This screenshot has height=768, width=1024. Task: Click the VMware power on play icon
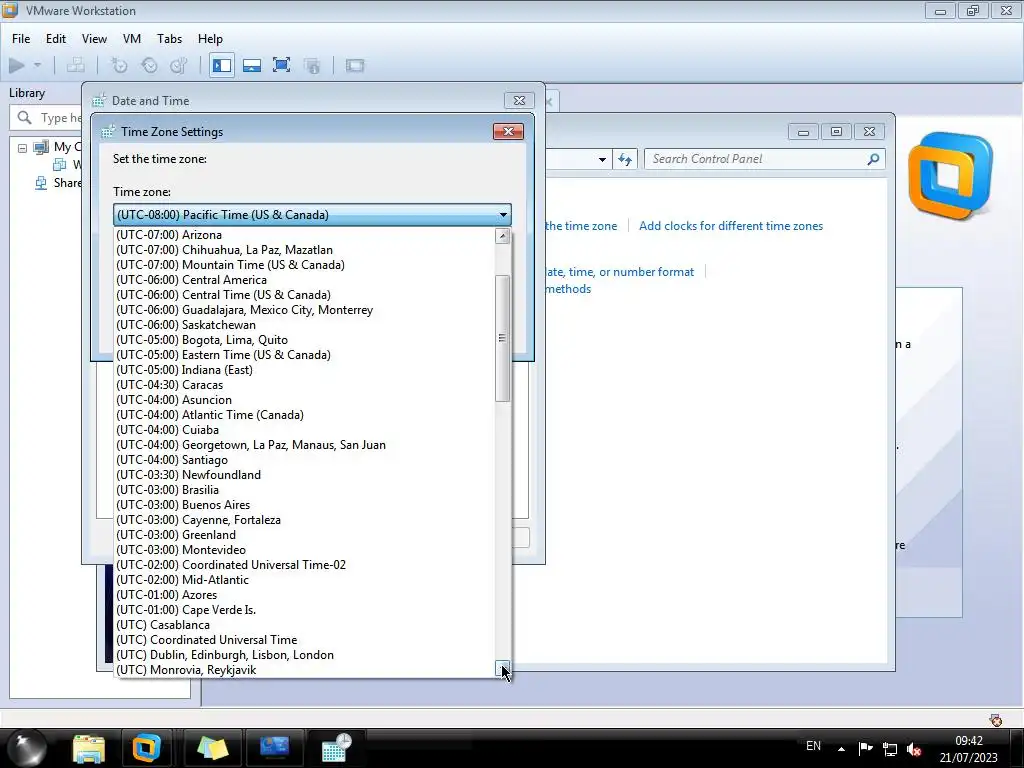[x=17, y=65]
